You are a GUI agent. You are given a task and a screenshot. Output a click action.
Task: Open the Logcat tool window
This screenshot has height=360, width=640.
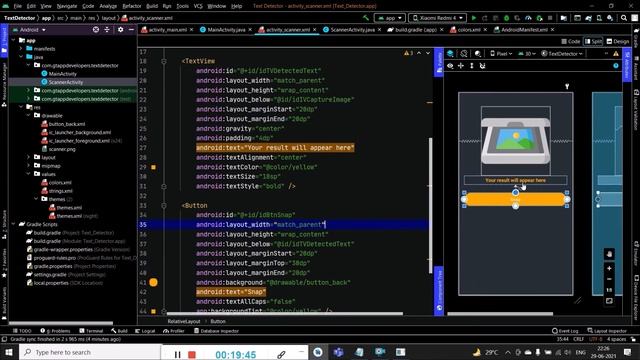point(145,331)
